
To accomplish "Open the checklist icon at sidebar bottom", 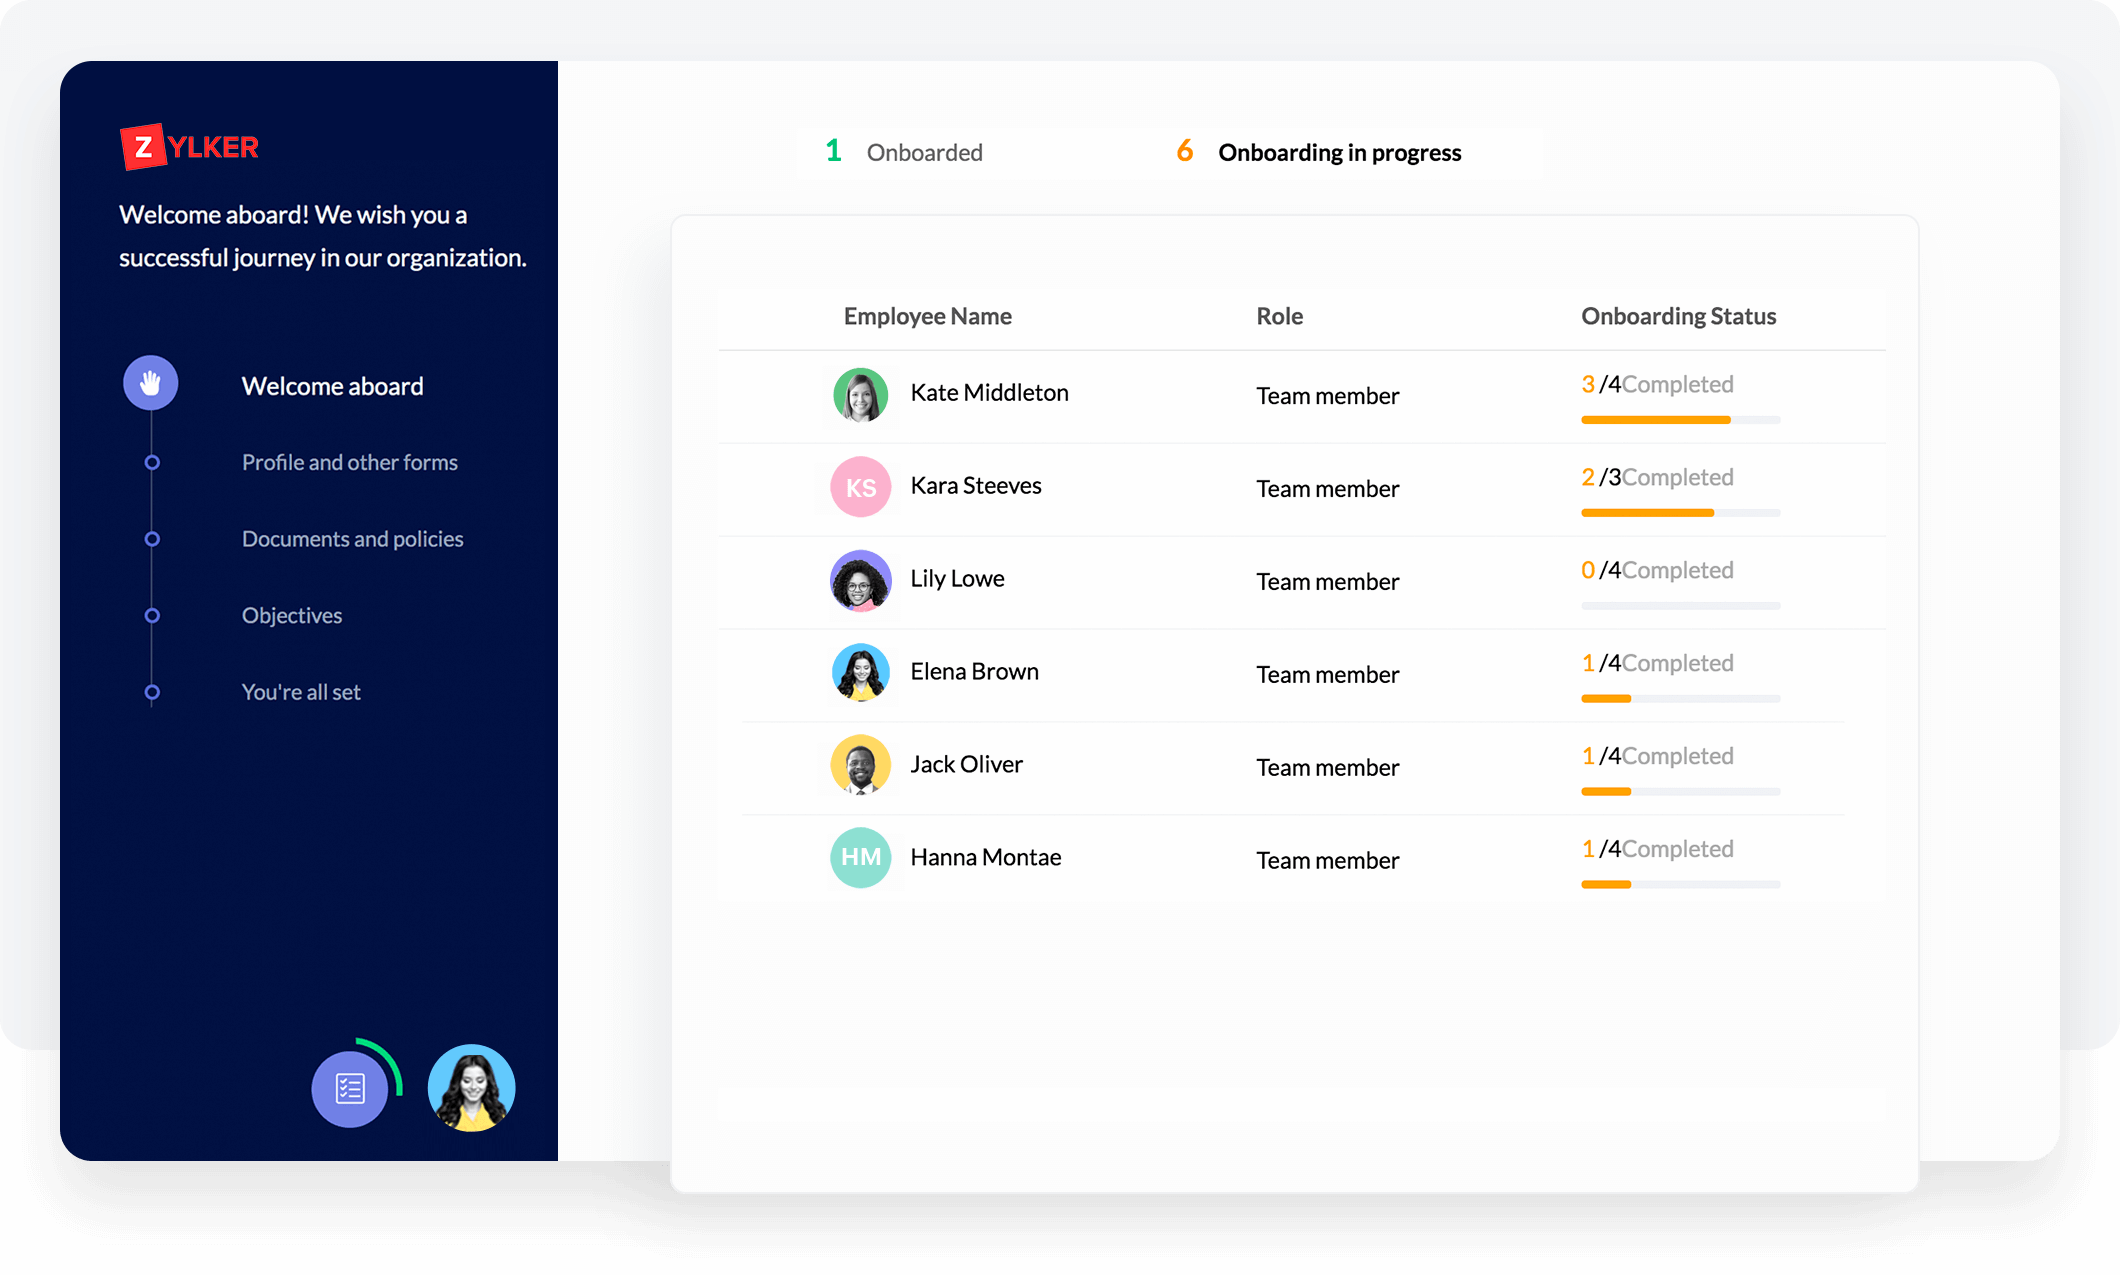I will pos(350,1088).
